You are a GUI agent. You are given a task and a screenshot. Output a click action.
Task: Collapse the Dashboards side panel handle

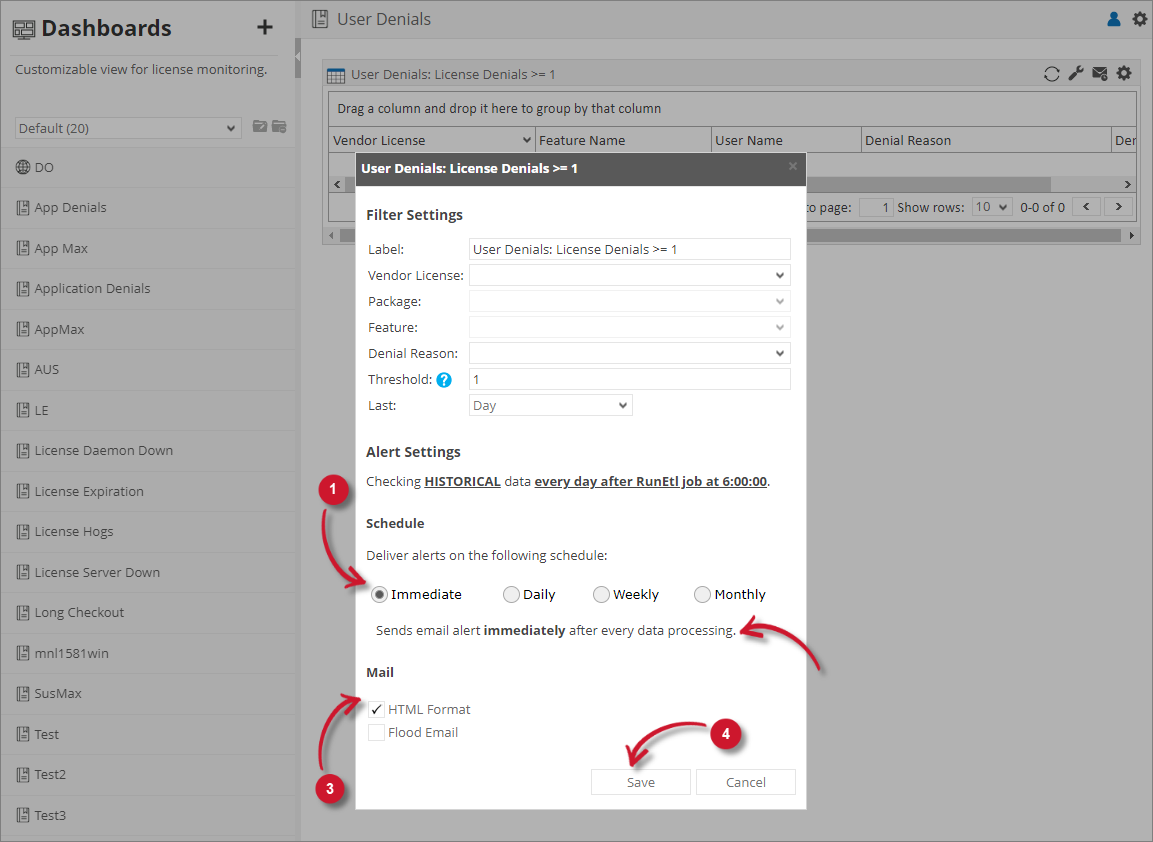pos(298,56)
